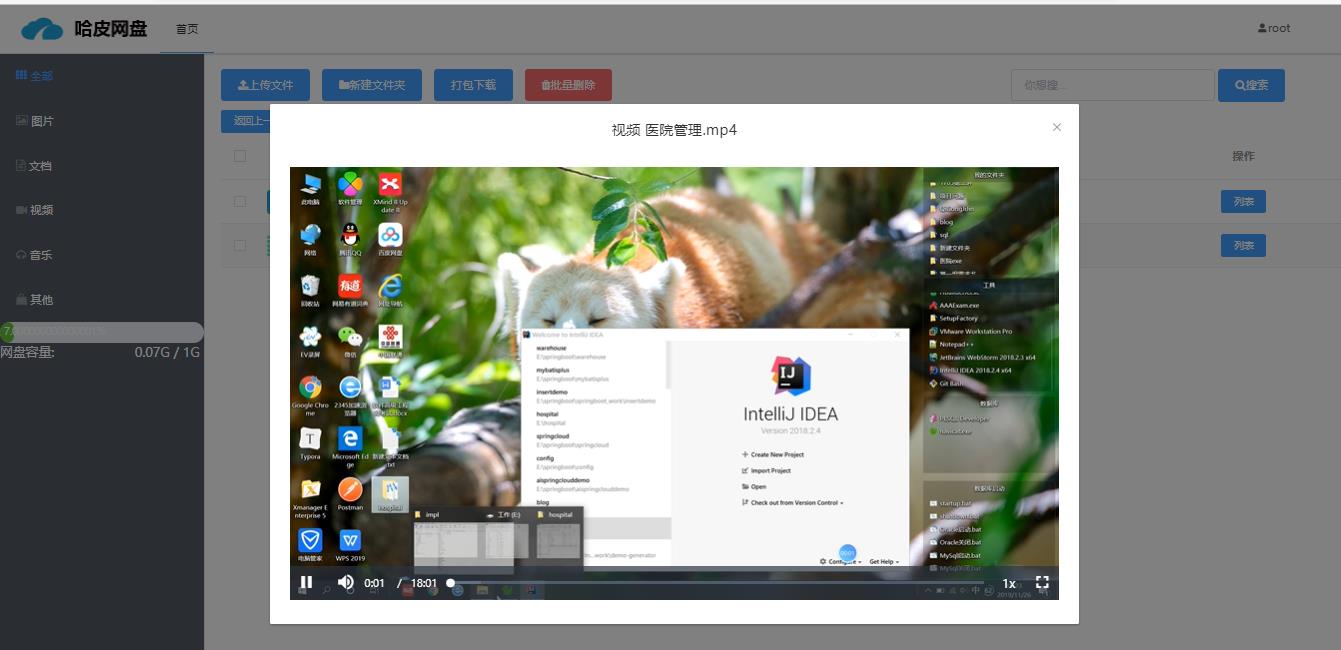This screenshot has height=650, width=1341.
Task: Enter fullscreen mode for the video
Action: [x=1042, y=583]
